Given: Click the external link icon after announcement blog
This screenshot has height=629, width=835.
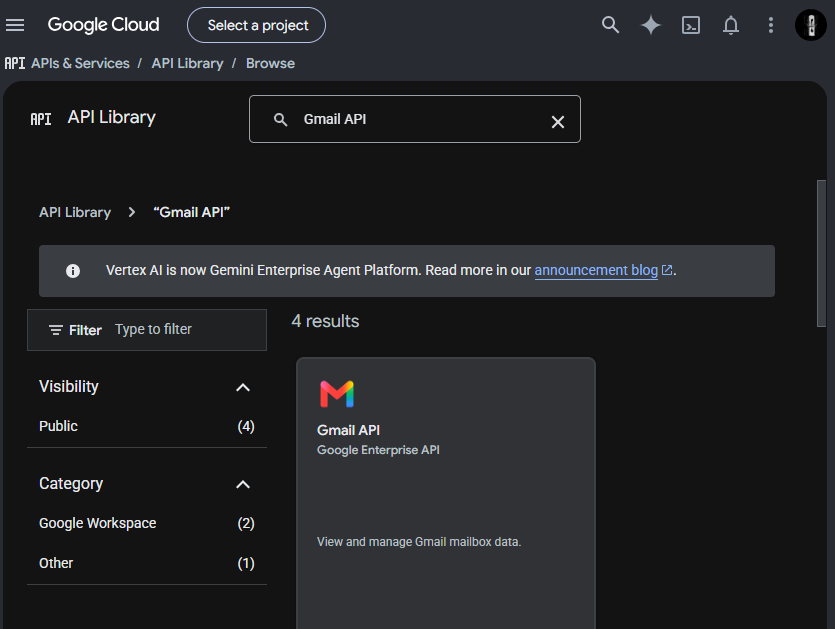Looking at the screenshot, I should [x=667, y=270].
